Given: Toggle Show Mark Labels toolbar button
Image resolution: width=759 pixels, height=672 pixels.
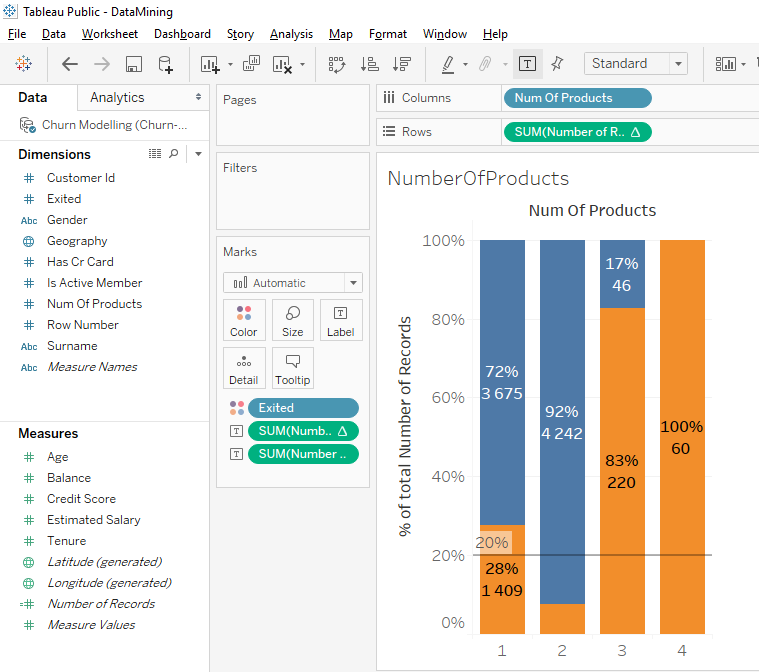Looking at the screenshot, I should pos(527,64).
